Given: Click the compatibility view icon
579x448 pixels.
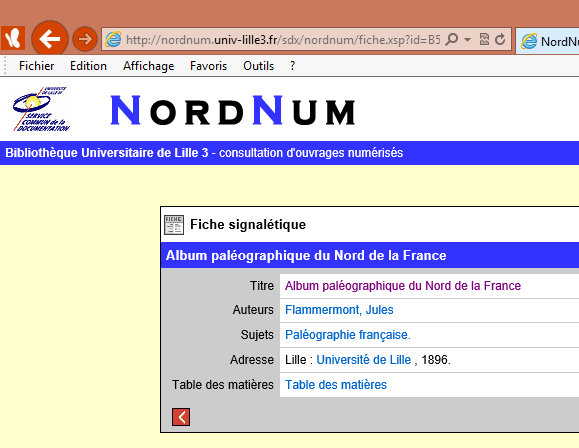Looking at the screenshot, I should pyautogui.click(x=484, y=39).
